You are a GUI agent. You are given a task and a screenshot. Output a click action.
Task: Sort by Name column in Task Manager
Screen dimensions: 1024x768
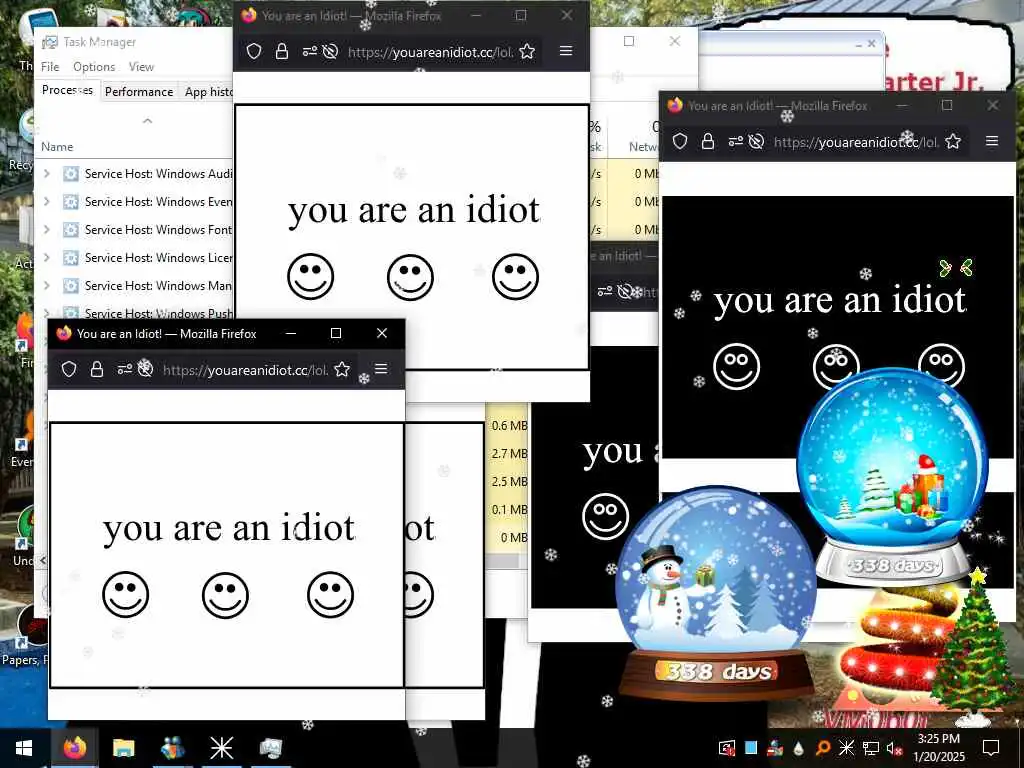57,147
